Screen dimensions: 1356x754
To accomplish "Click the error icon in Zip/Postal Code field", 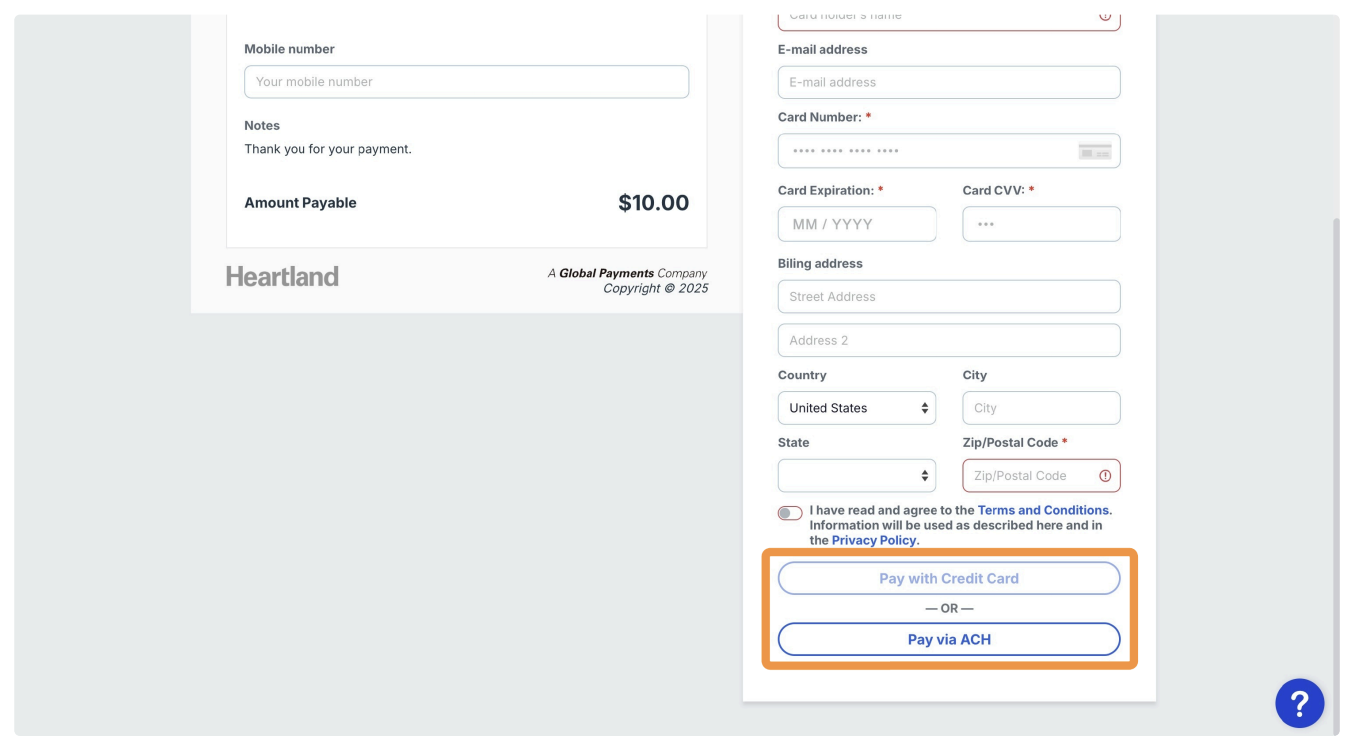I will [1105, 476].
